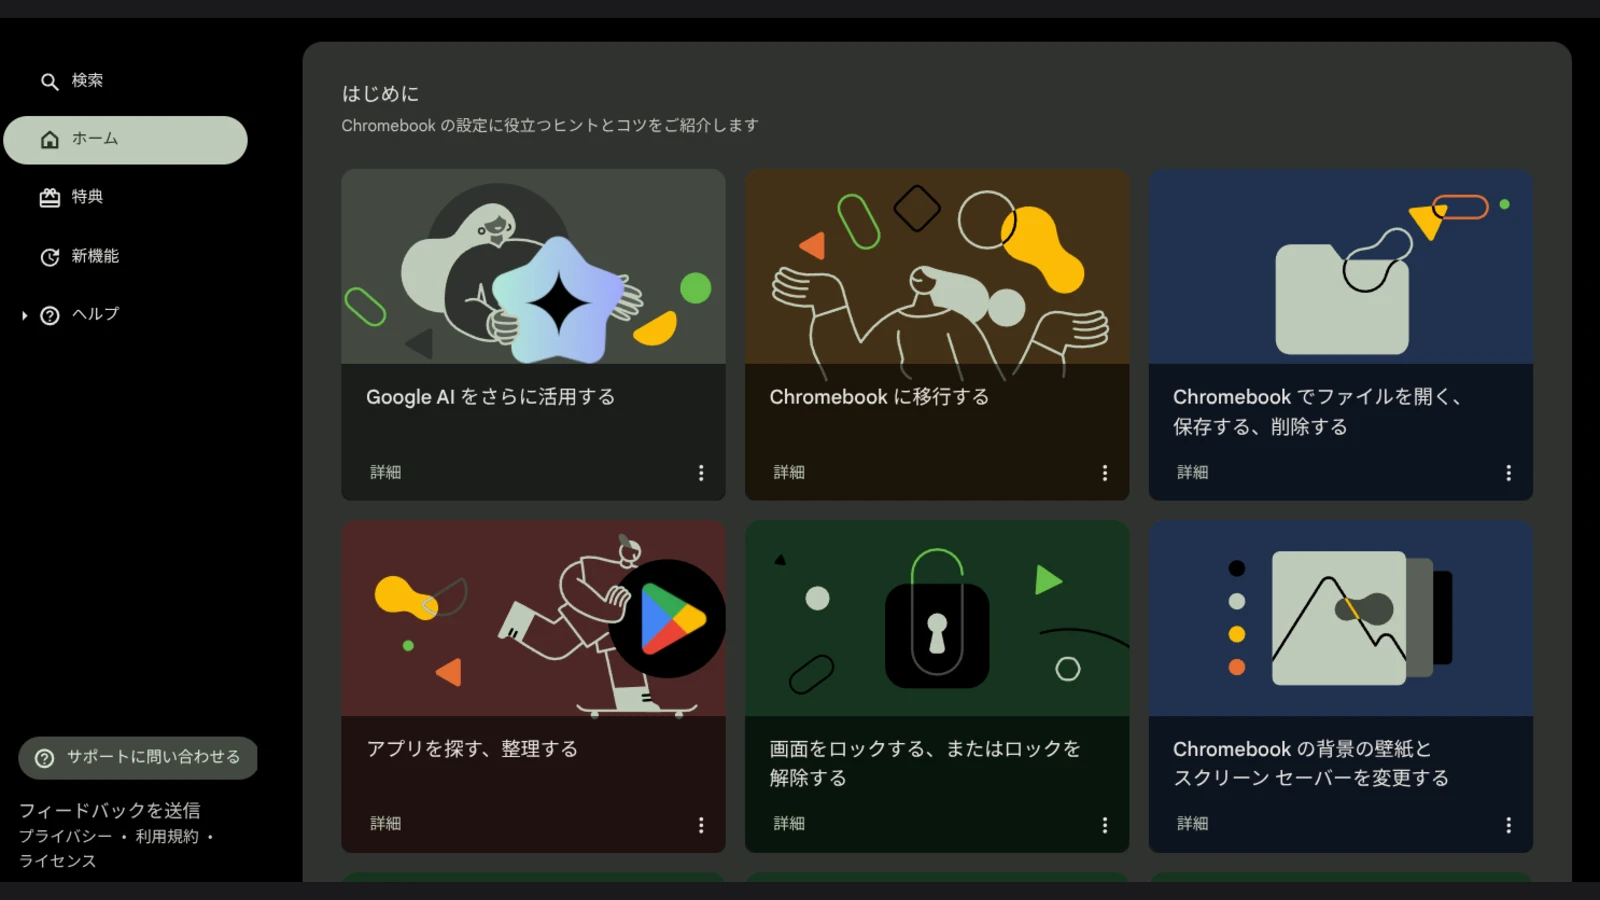Select the ホーム tab in the sidebar

coord(125,140)
